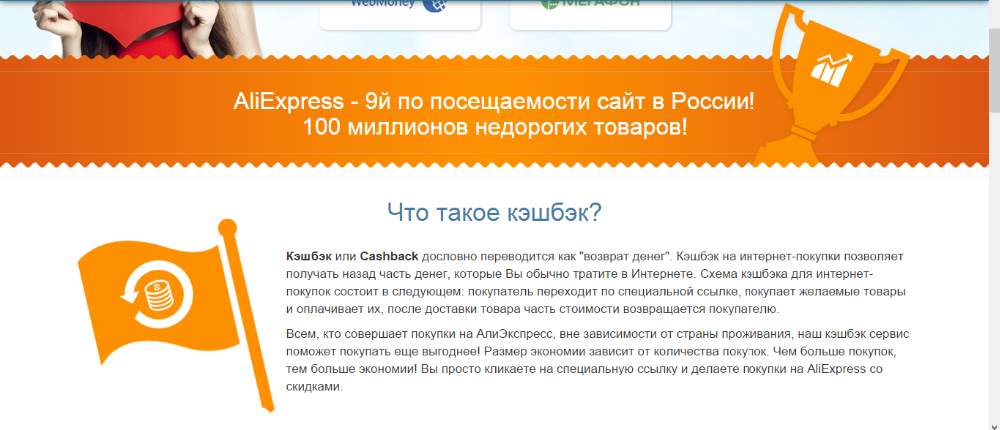The width and height of the screenshot is (1000, 430).
Task: Click the paragraph starting "Всем, кто совершает"
Action: 597,360
